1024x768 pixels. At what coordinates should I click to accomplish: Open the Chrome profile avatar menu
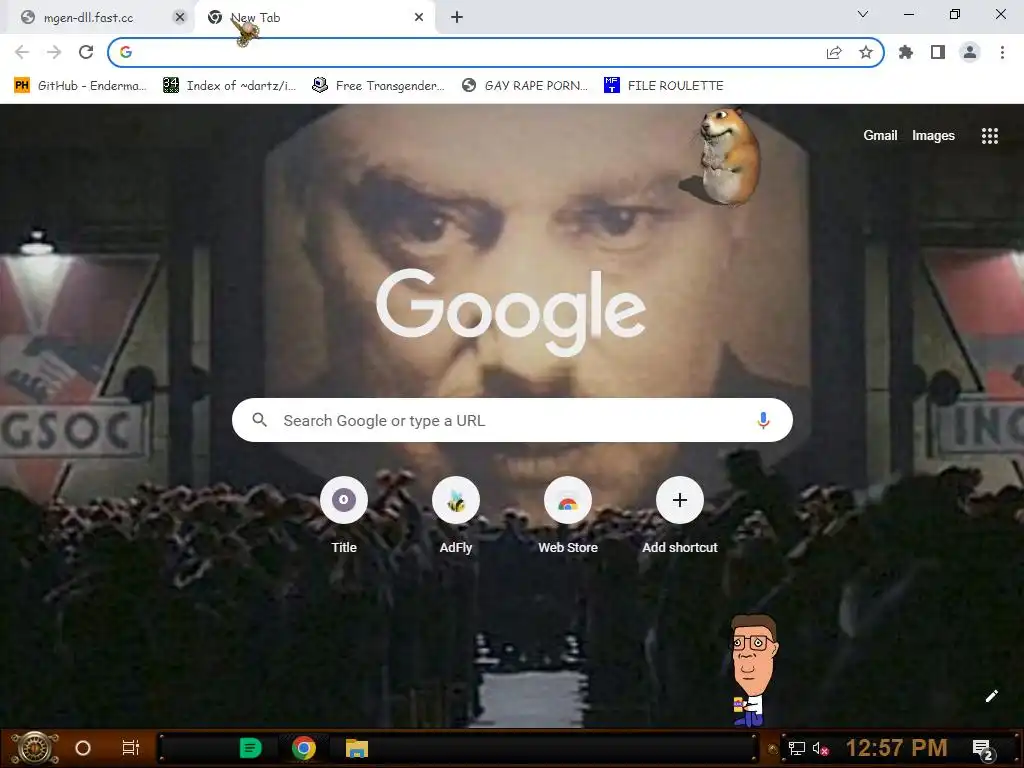pos(970,52)
